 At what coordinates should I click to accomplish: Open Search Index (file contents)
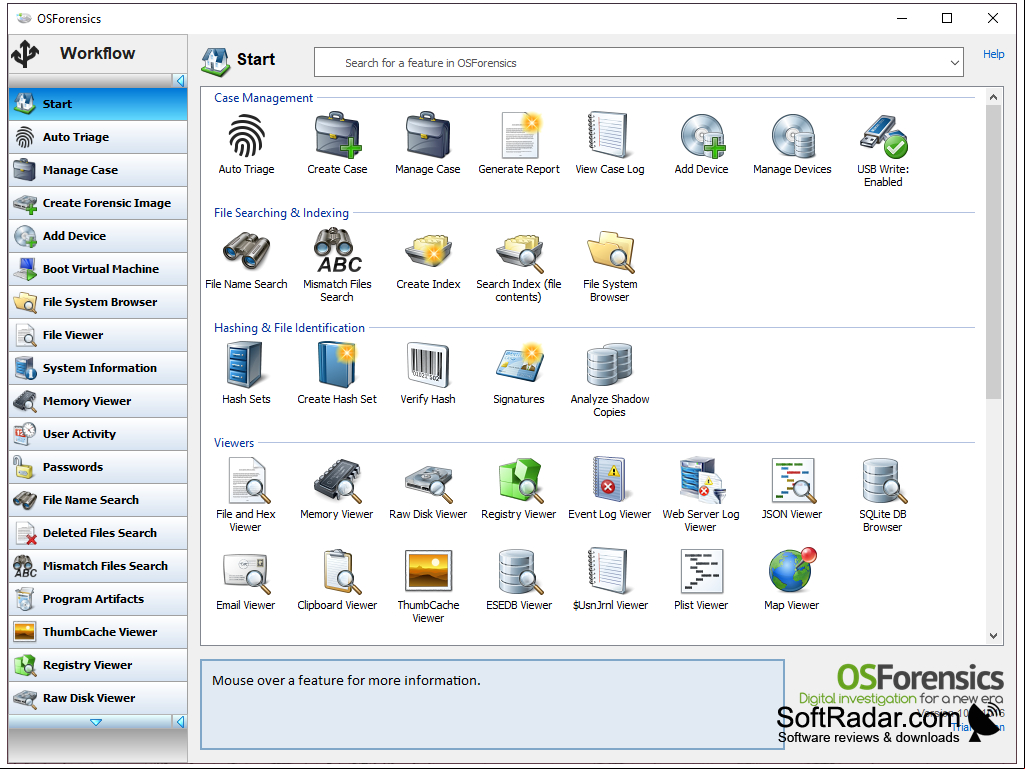[519, 265]
